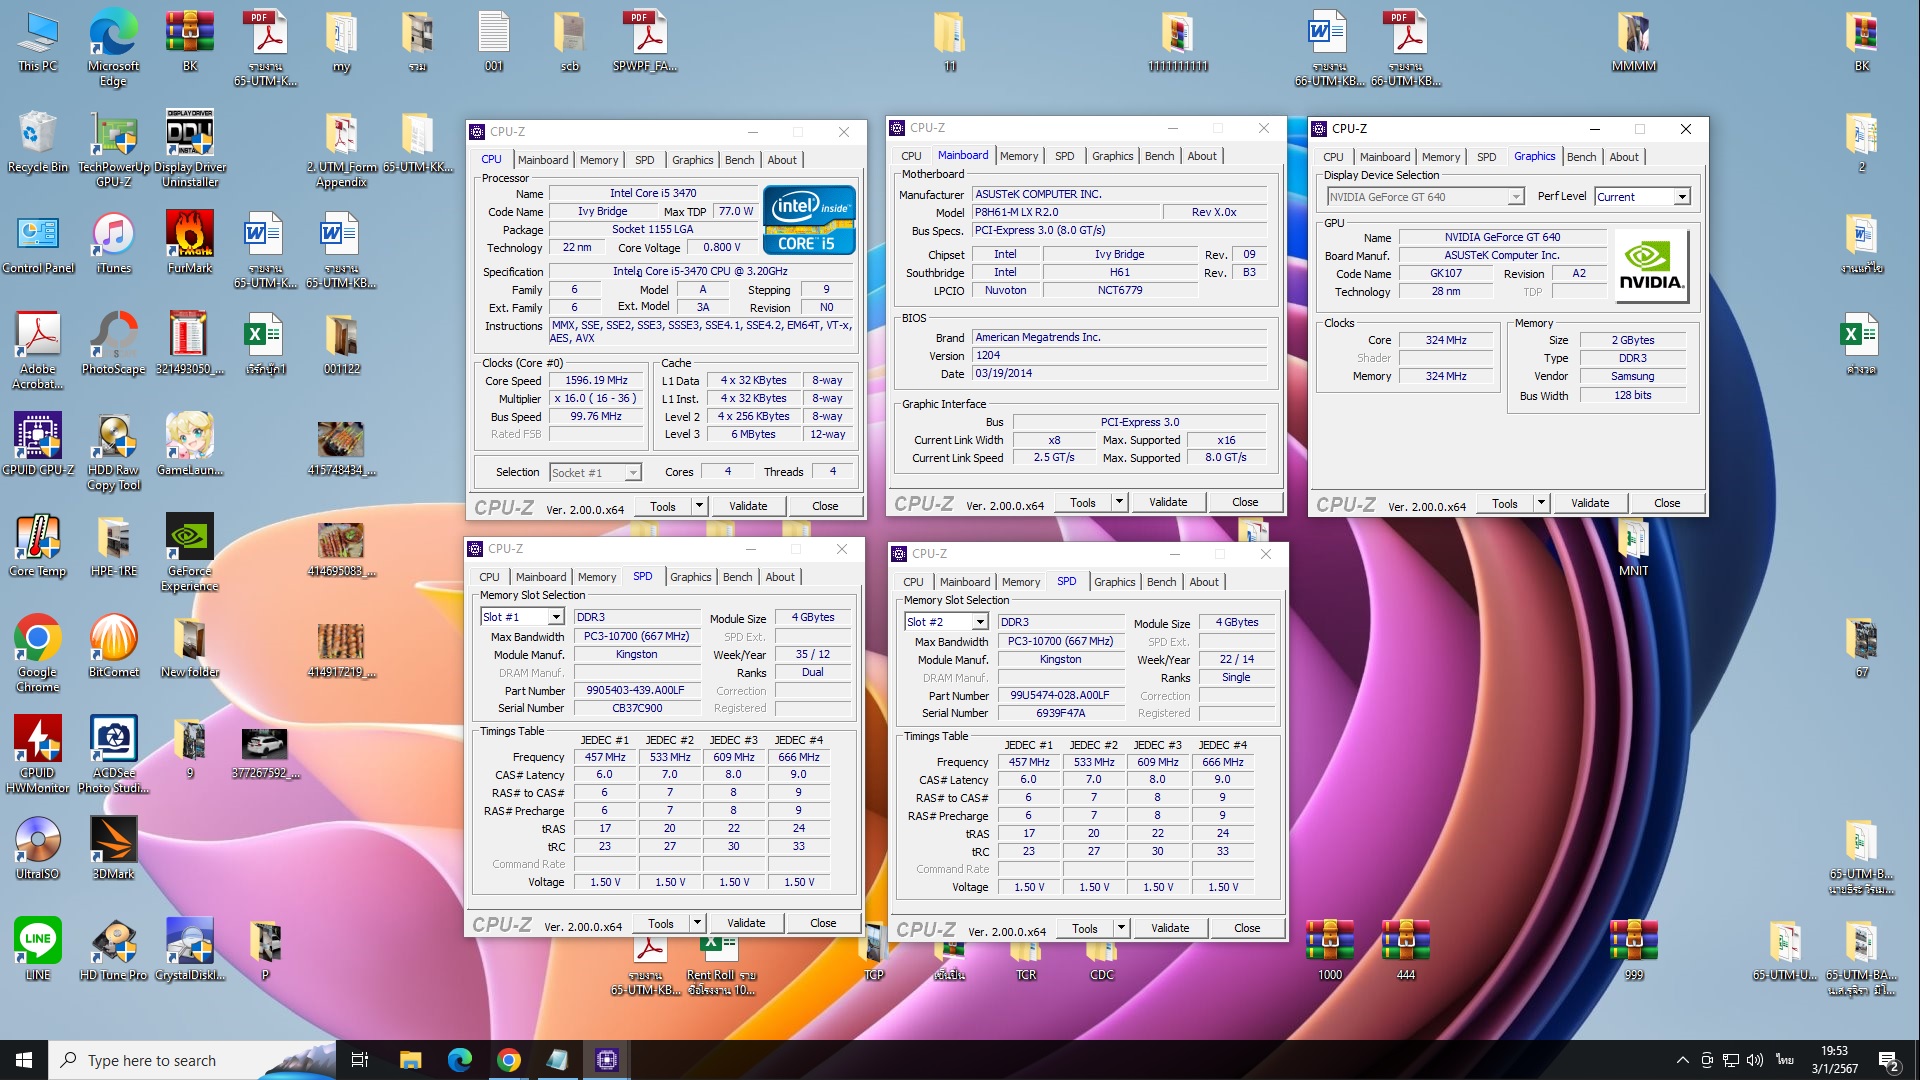
Task: Open the Slot #1 memory slot dropdown
Action: click(x=555, y=618)
